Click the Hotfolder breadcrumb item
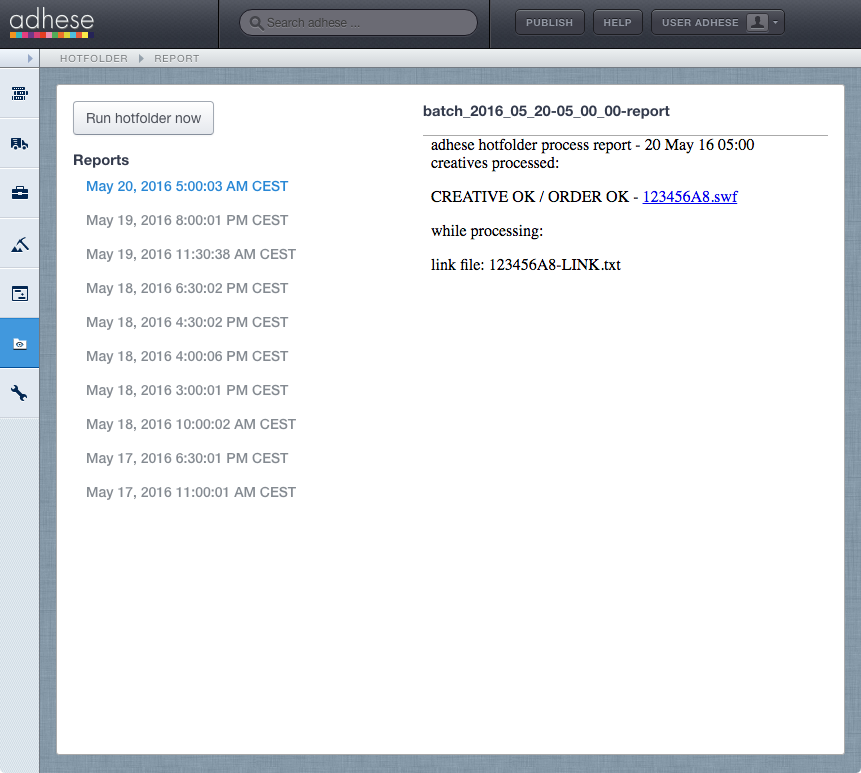 94,58
